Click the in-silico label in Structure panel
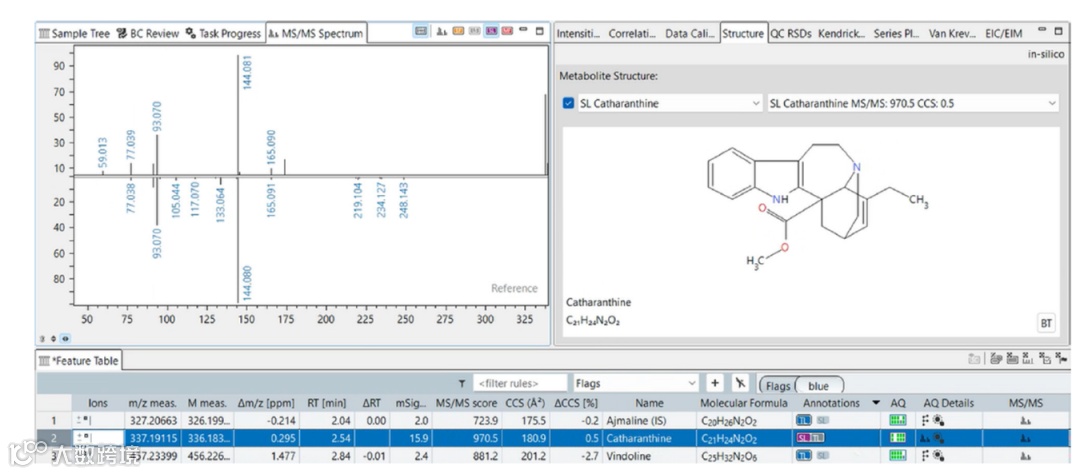The image size is (1080, 474). coord(1046,54)
